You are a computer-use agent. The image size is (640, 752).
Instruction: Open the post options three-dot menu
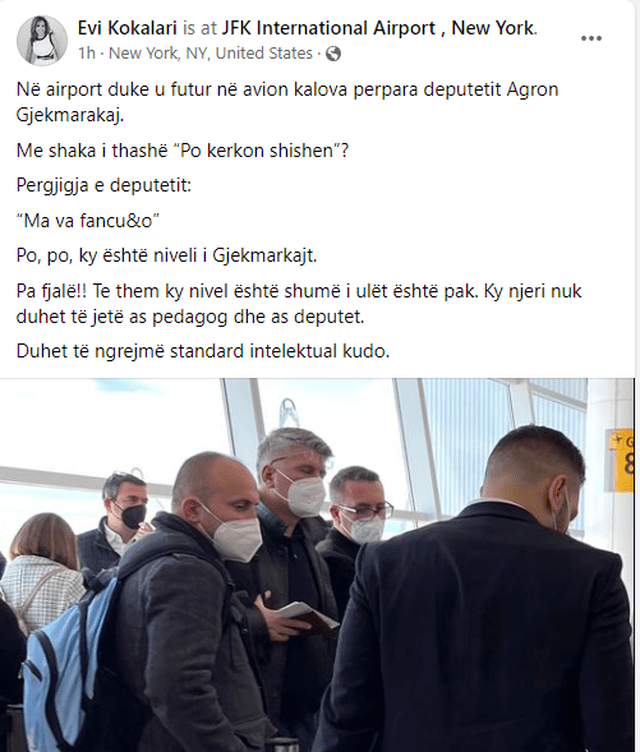591,38
